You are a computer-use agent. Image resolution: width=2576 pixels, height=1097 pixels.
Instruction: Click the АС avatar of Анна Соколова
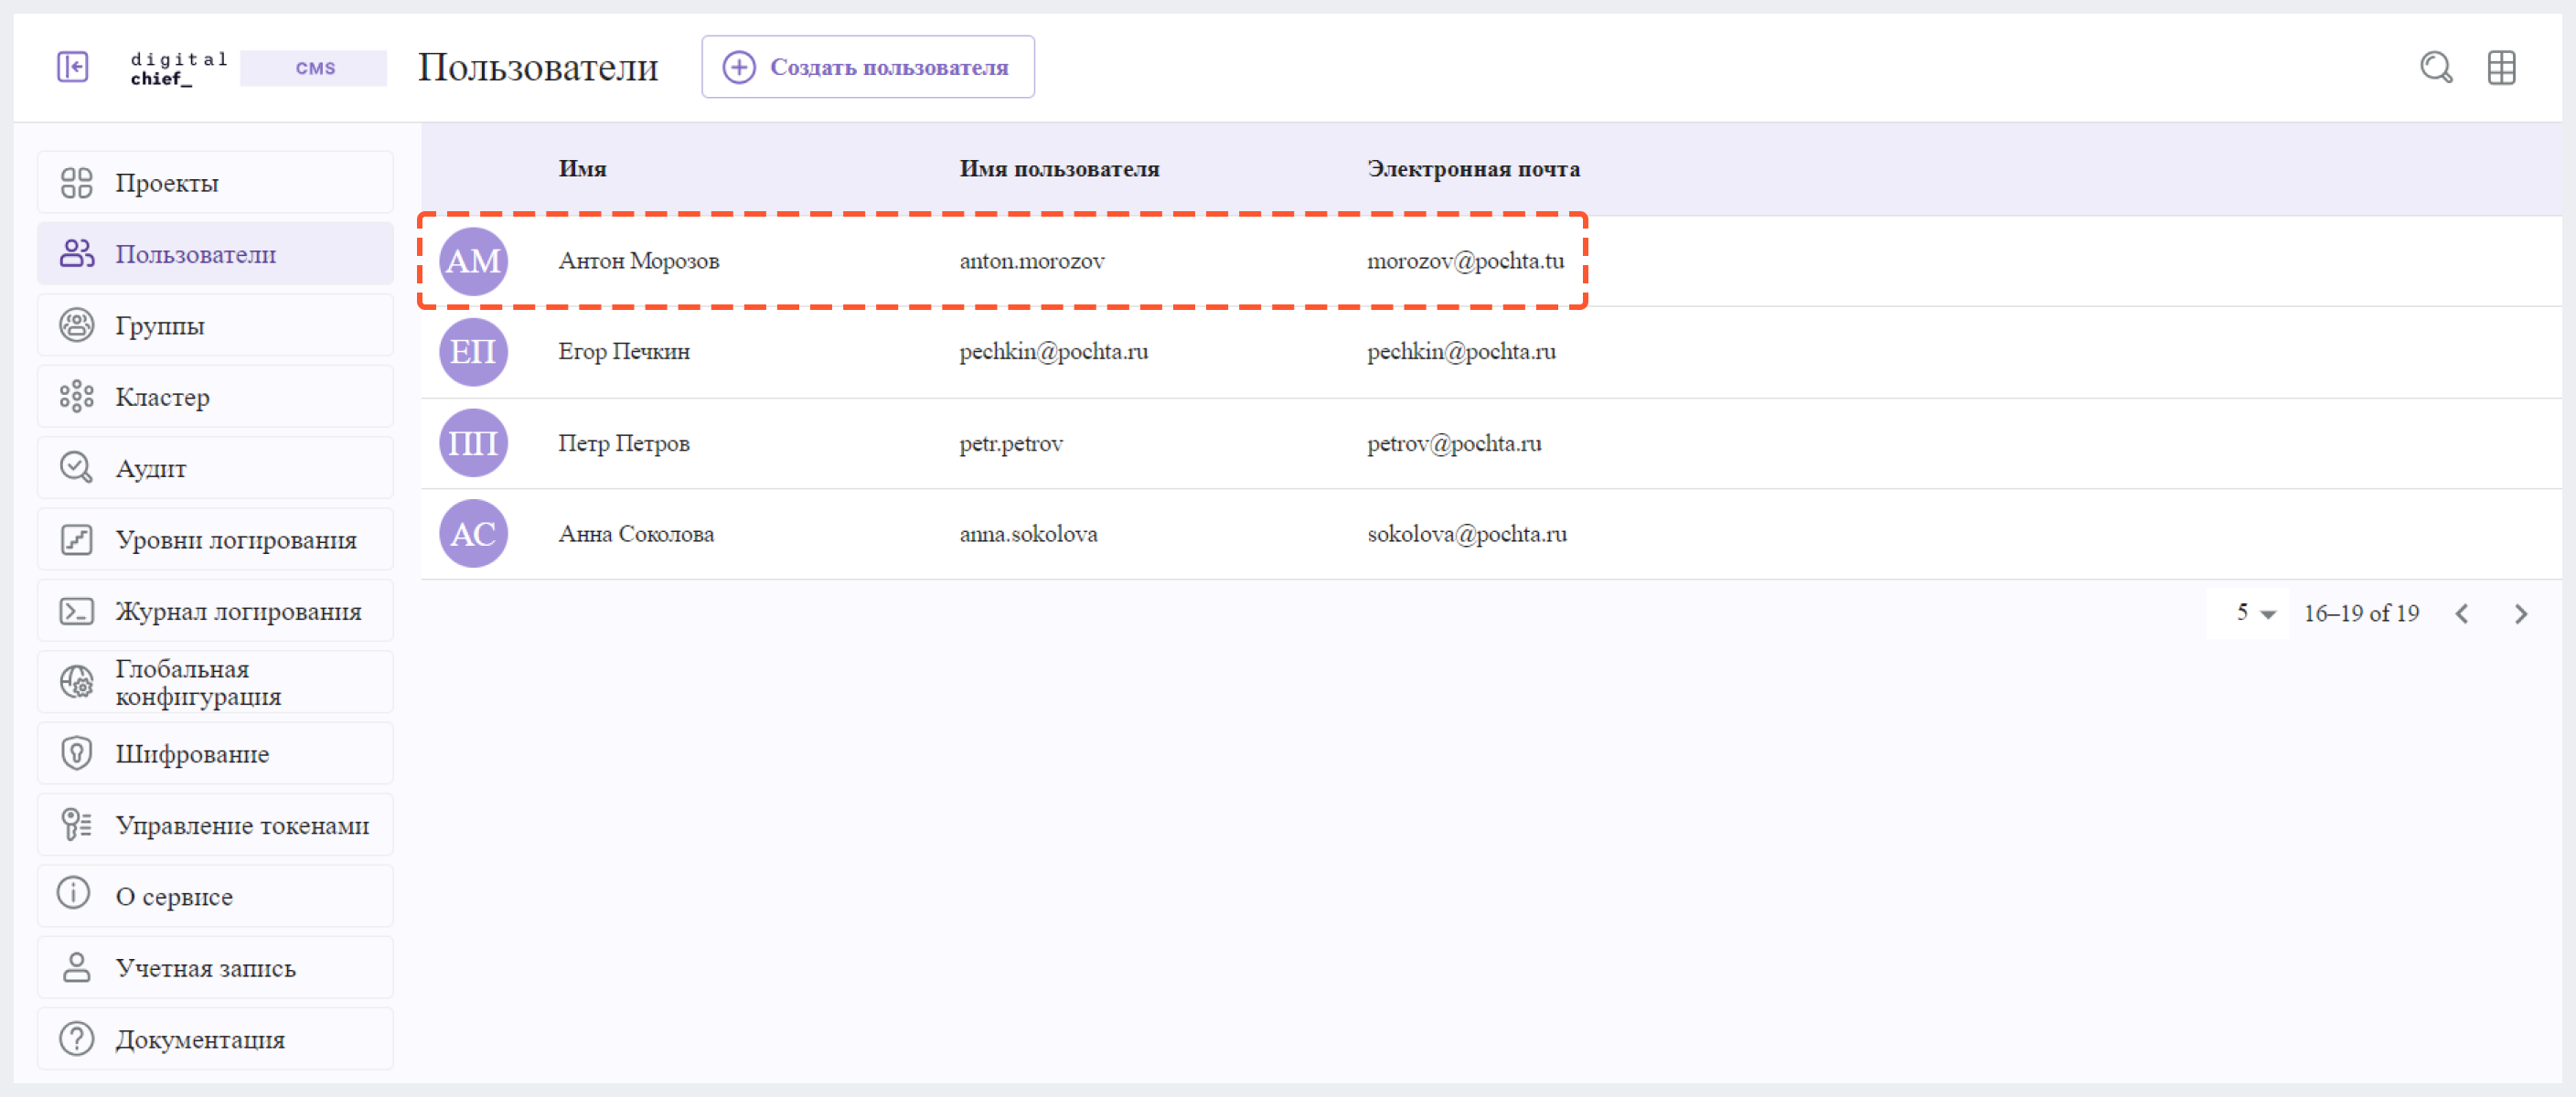click(x=473, y=534)
